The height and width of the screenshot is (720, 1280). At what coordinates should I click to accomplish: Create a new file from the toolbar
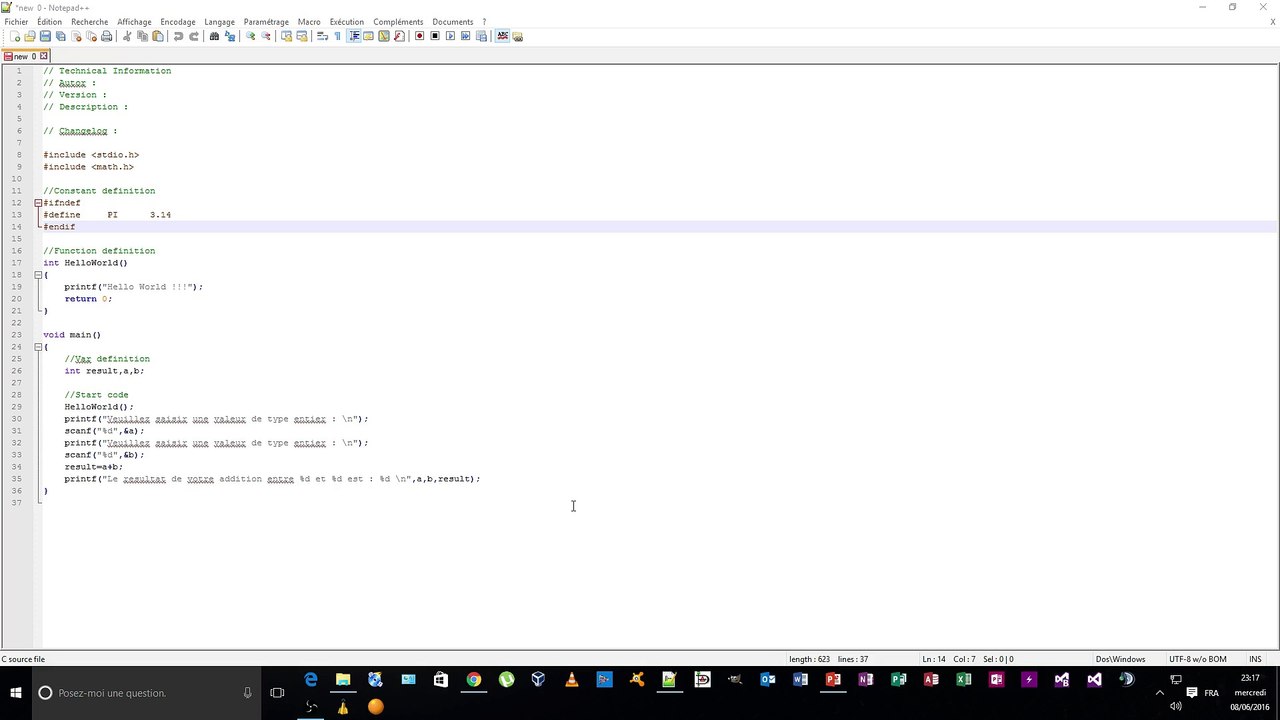[15, 36]
